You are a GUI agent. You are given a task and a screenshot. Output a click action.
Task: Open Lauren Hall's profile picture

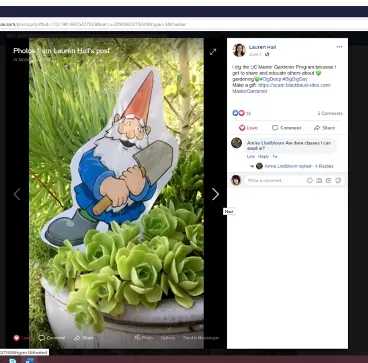click(x=239, y=50)
